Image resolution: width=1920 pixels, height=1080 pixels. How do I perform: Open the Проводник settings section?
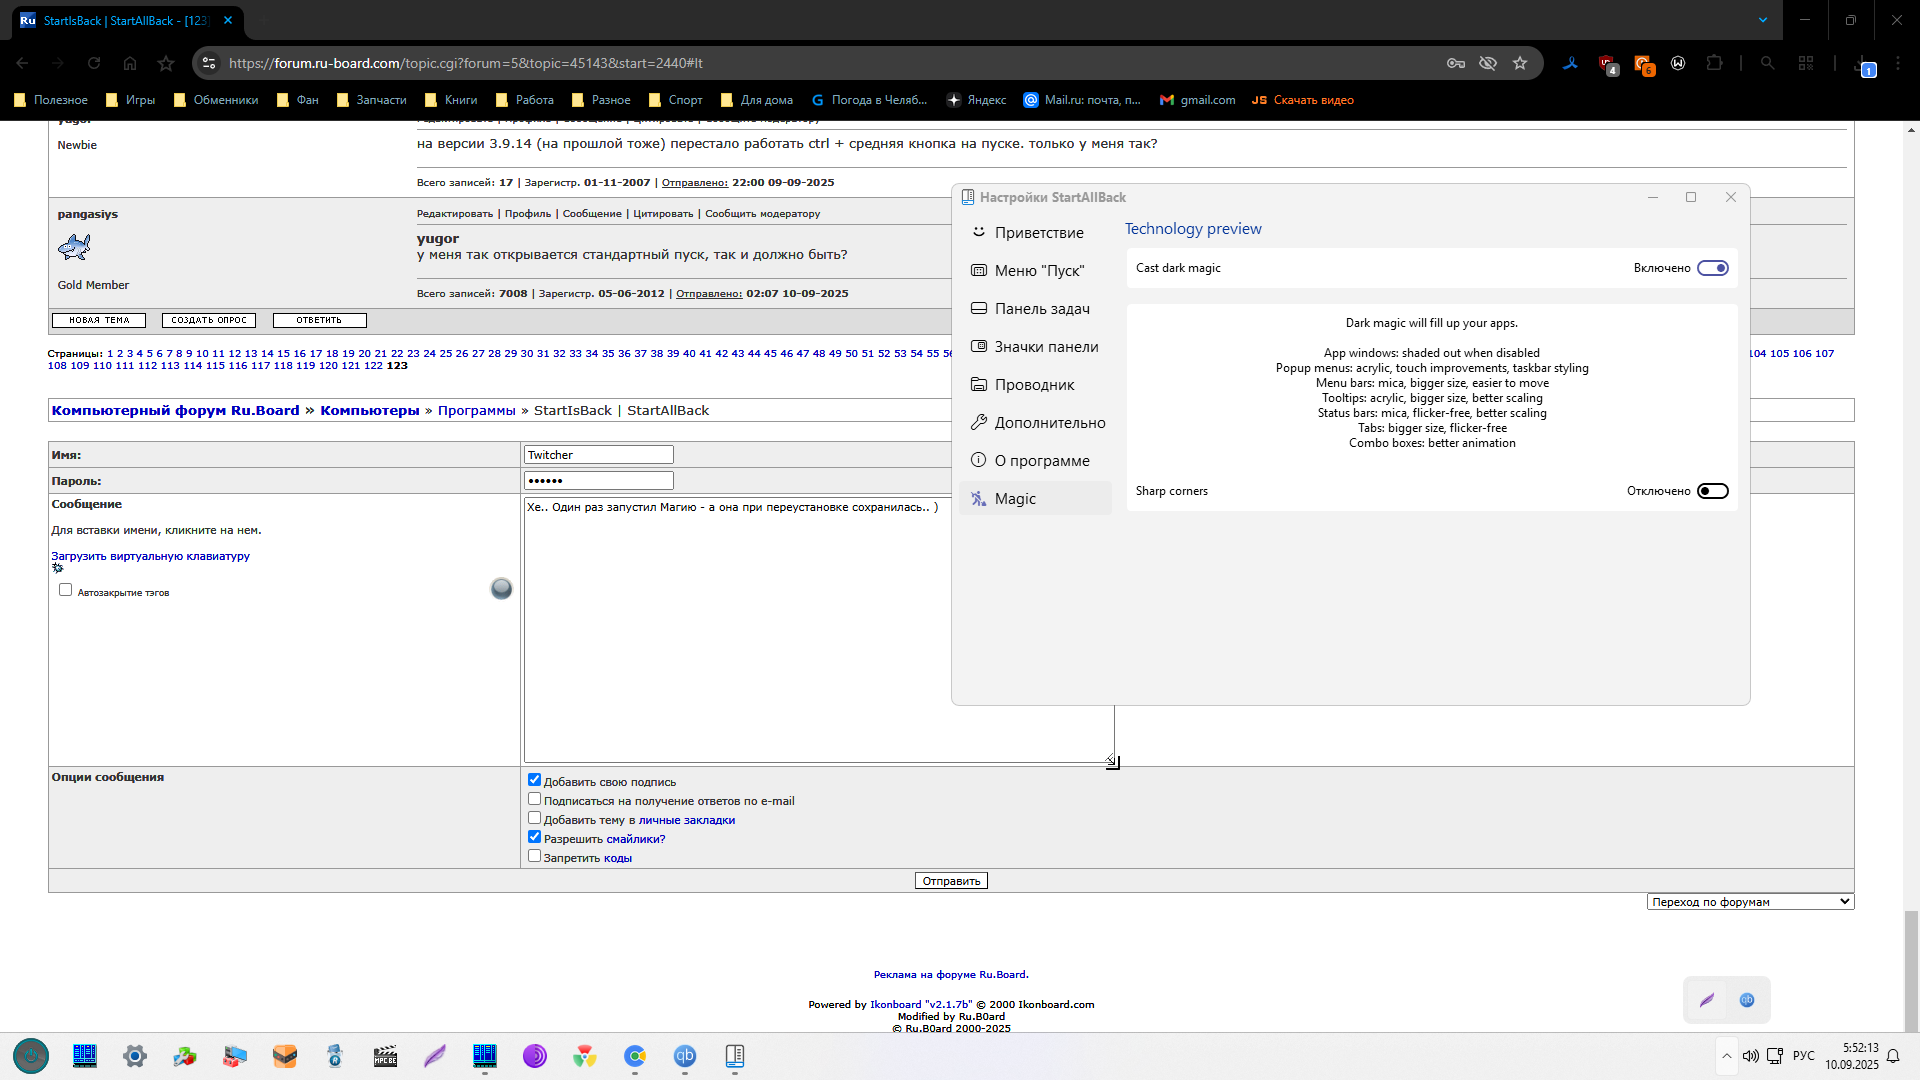click(x=1034, y=385)
